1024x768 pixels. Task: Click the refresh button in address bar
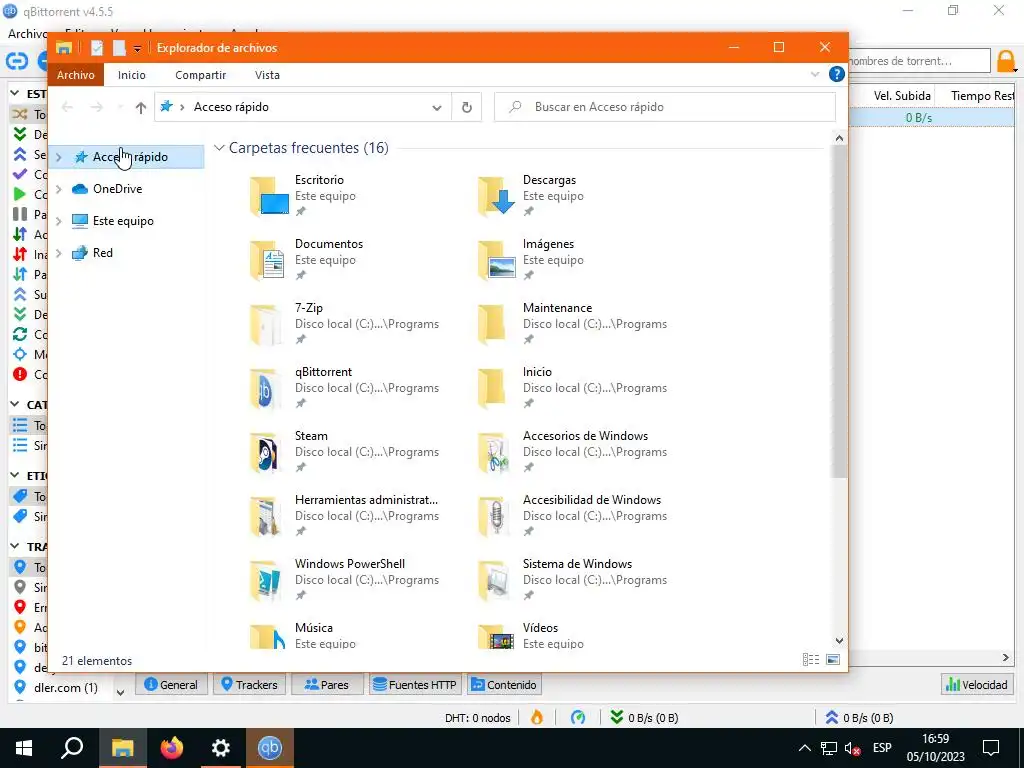(x=466, y=107)
